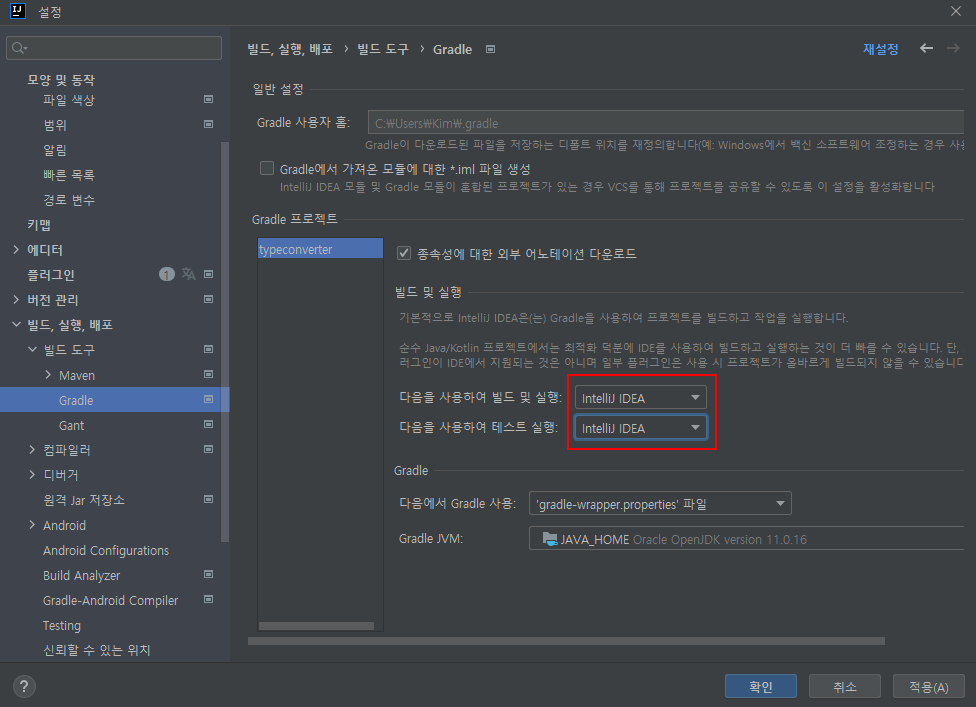Expand the 버전 관리 tree node
The image size is (976, 707).
16,299
